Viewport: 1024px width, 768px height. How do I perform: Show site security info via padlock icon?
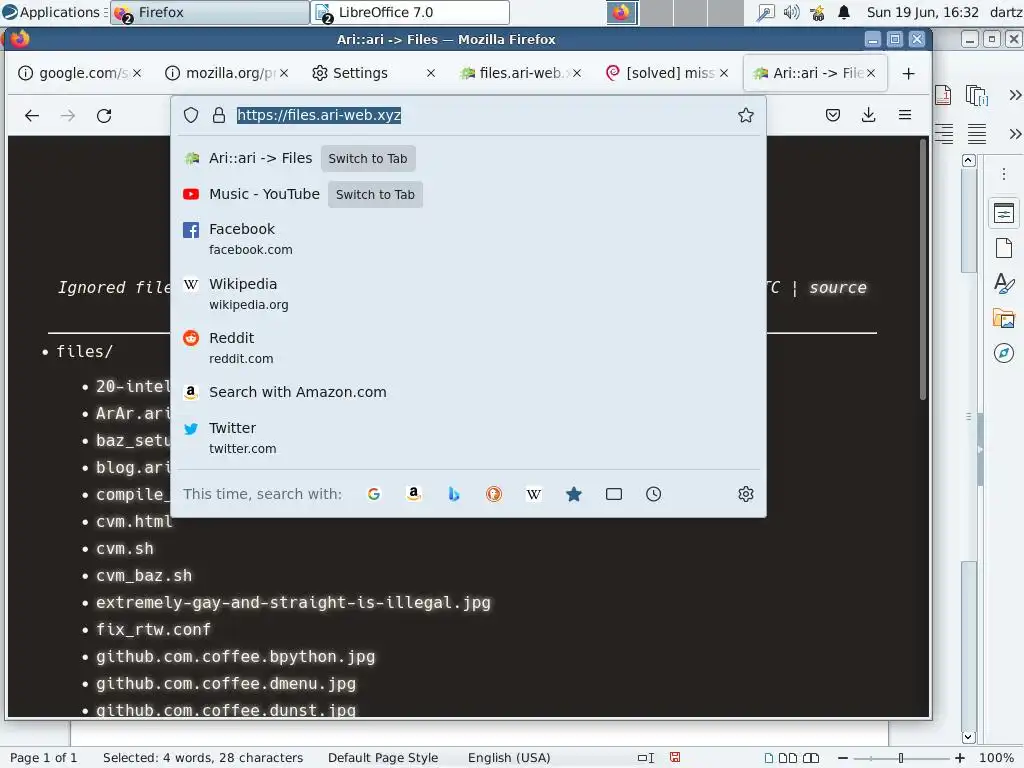219,115
